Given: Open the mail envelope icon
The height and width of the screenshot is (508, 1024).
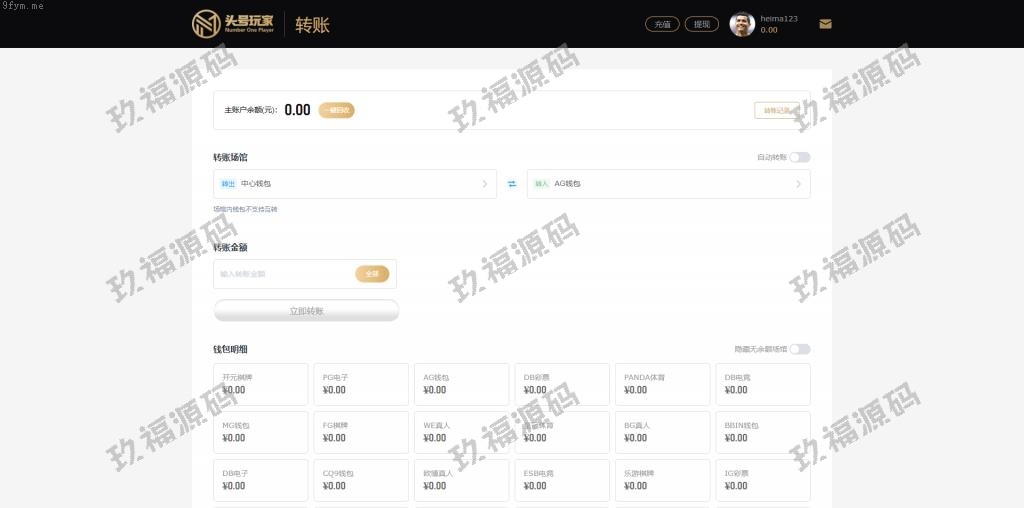Looking at the screenshot, I should click(x=825, y=24).
